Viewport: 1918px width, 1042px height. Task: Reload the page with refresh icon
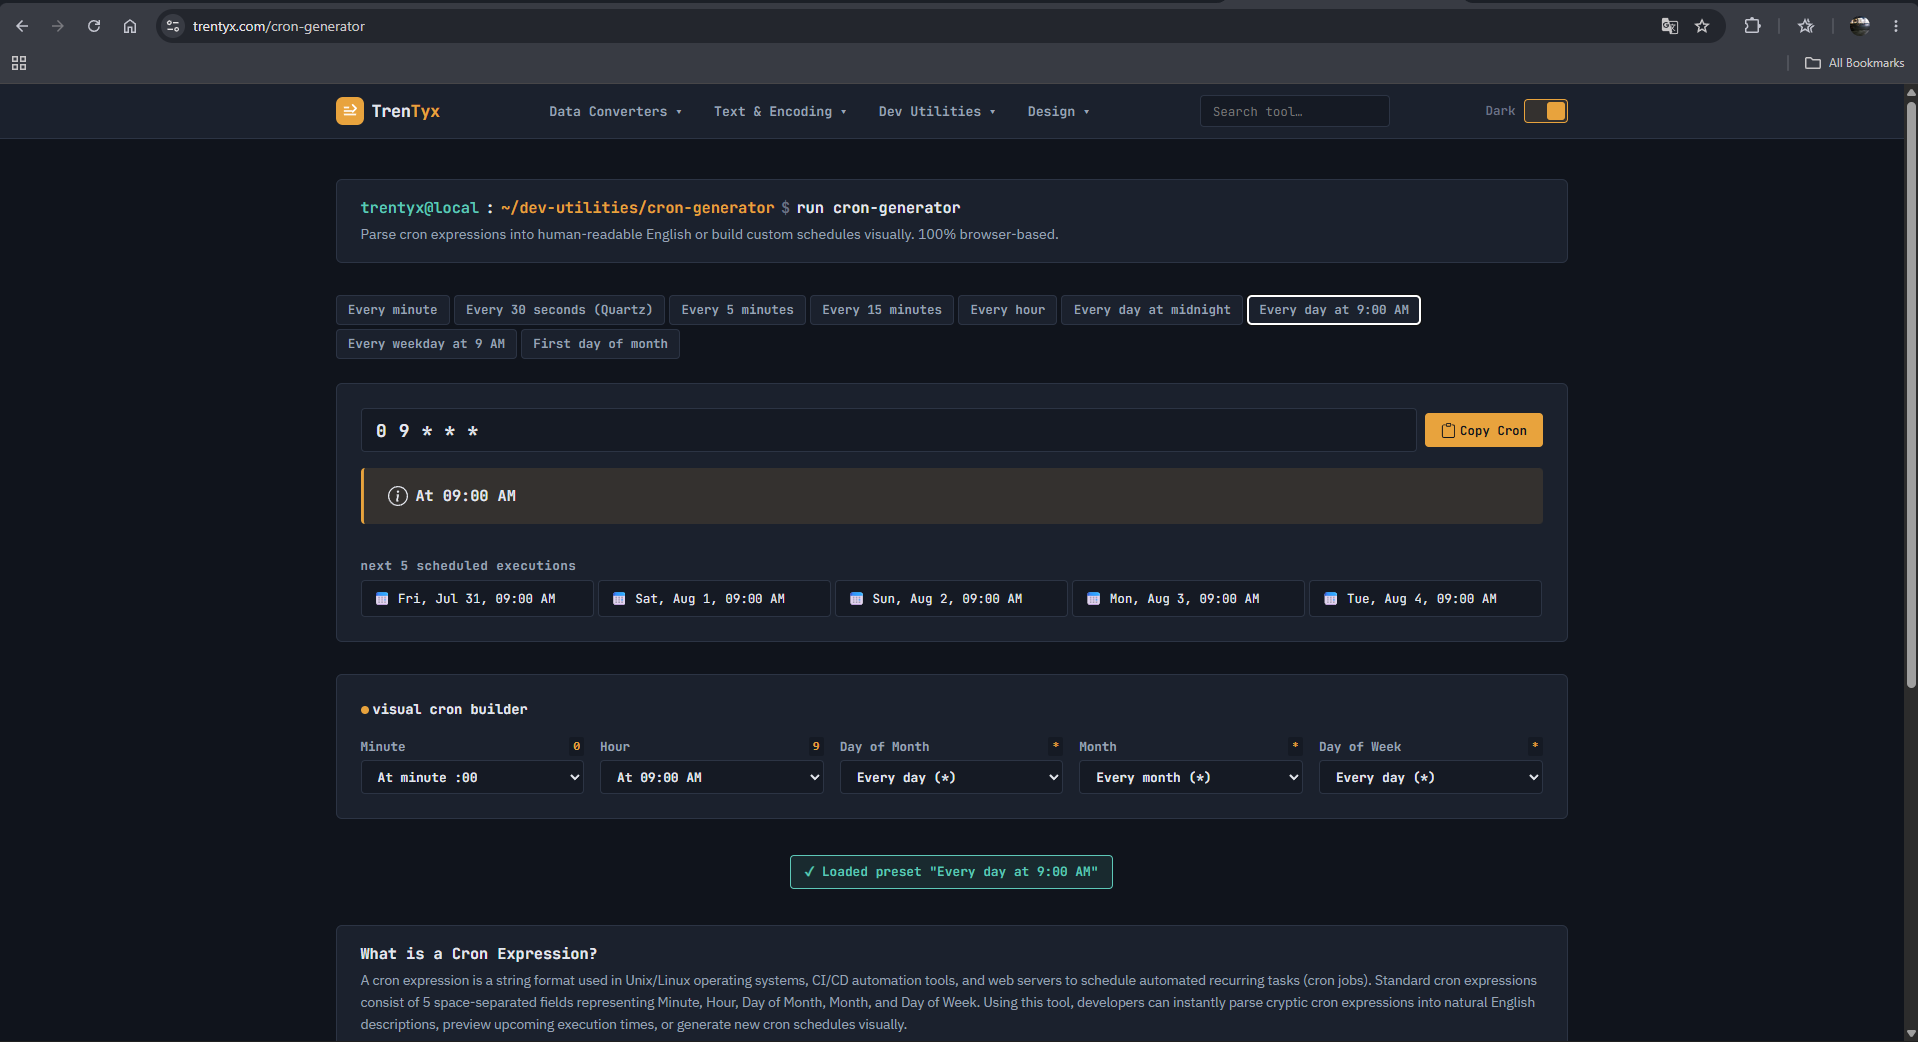(x=94, y=26)
